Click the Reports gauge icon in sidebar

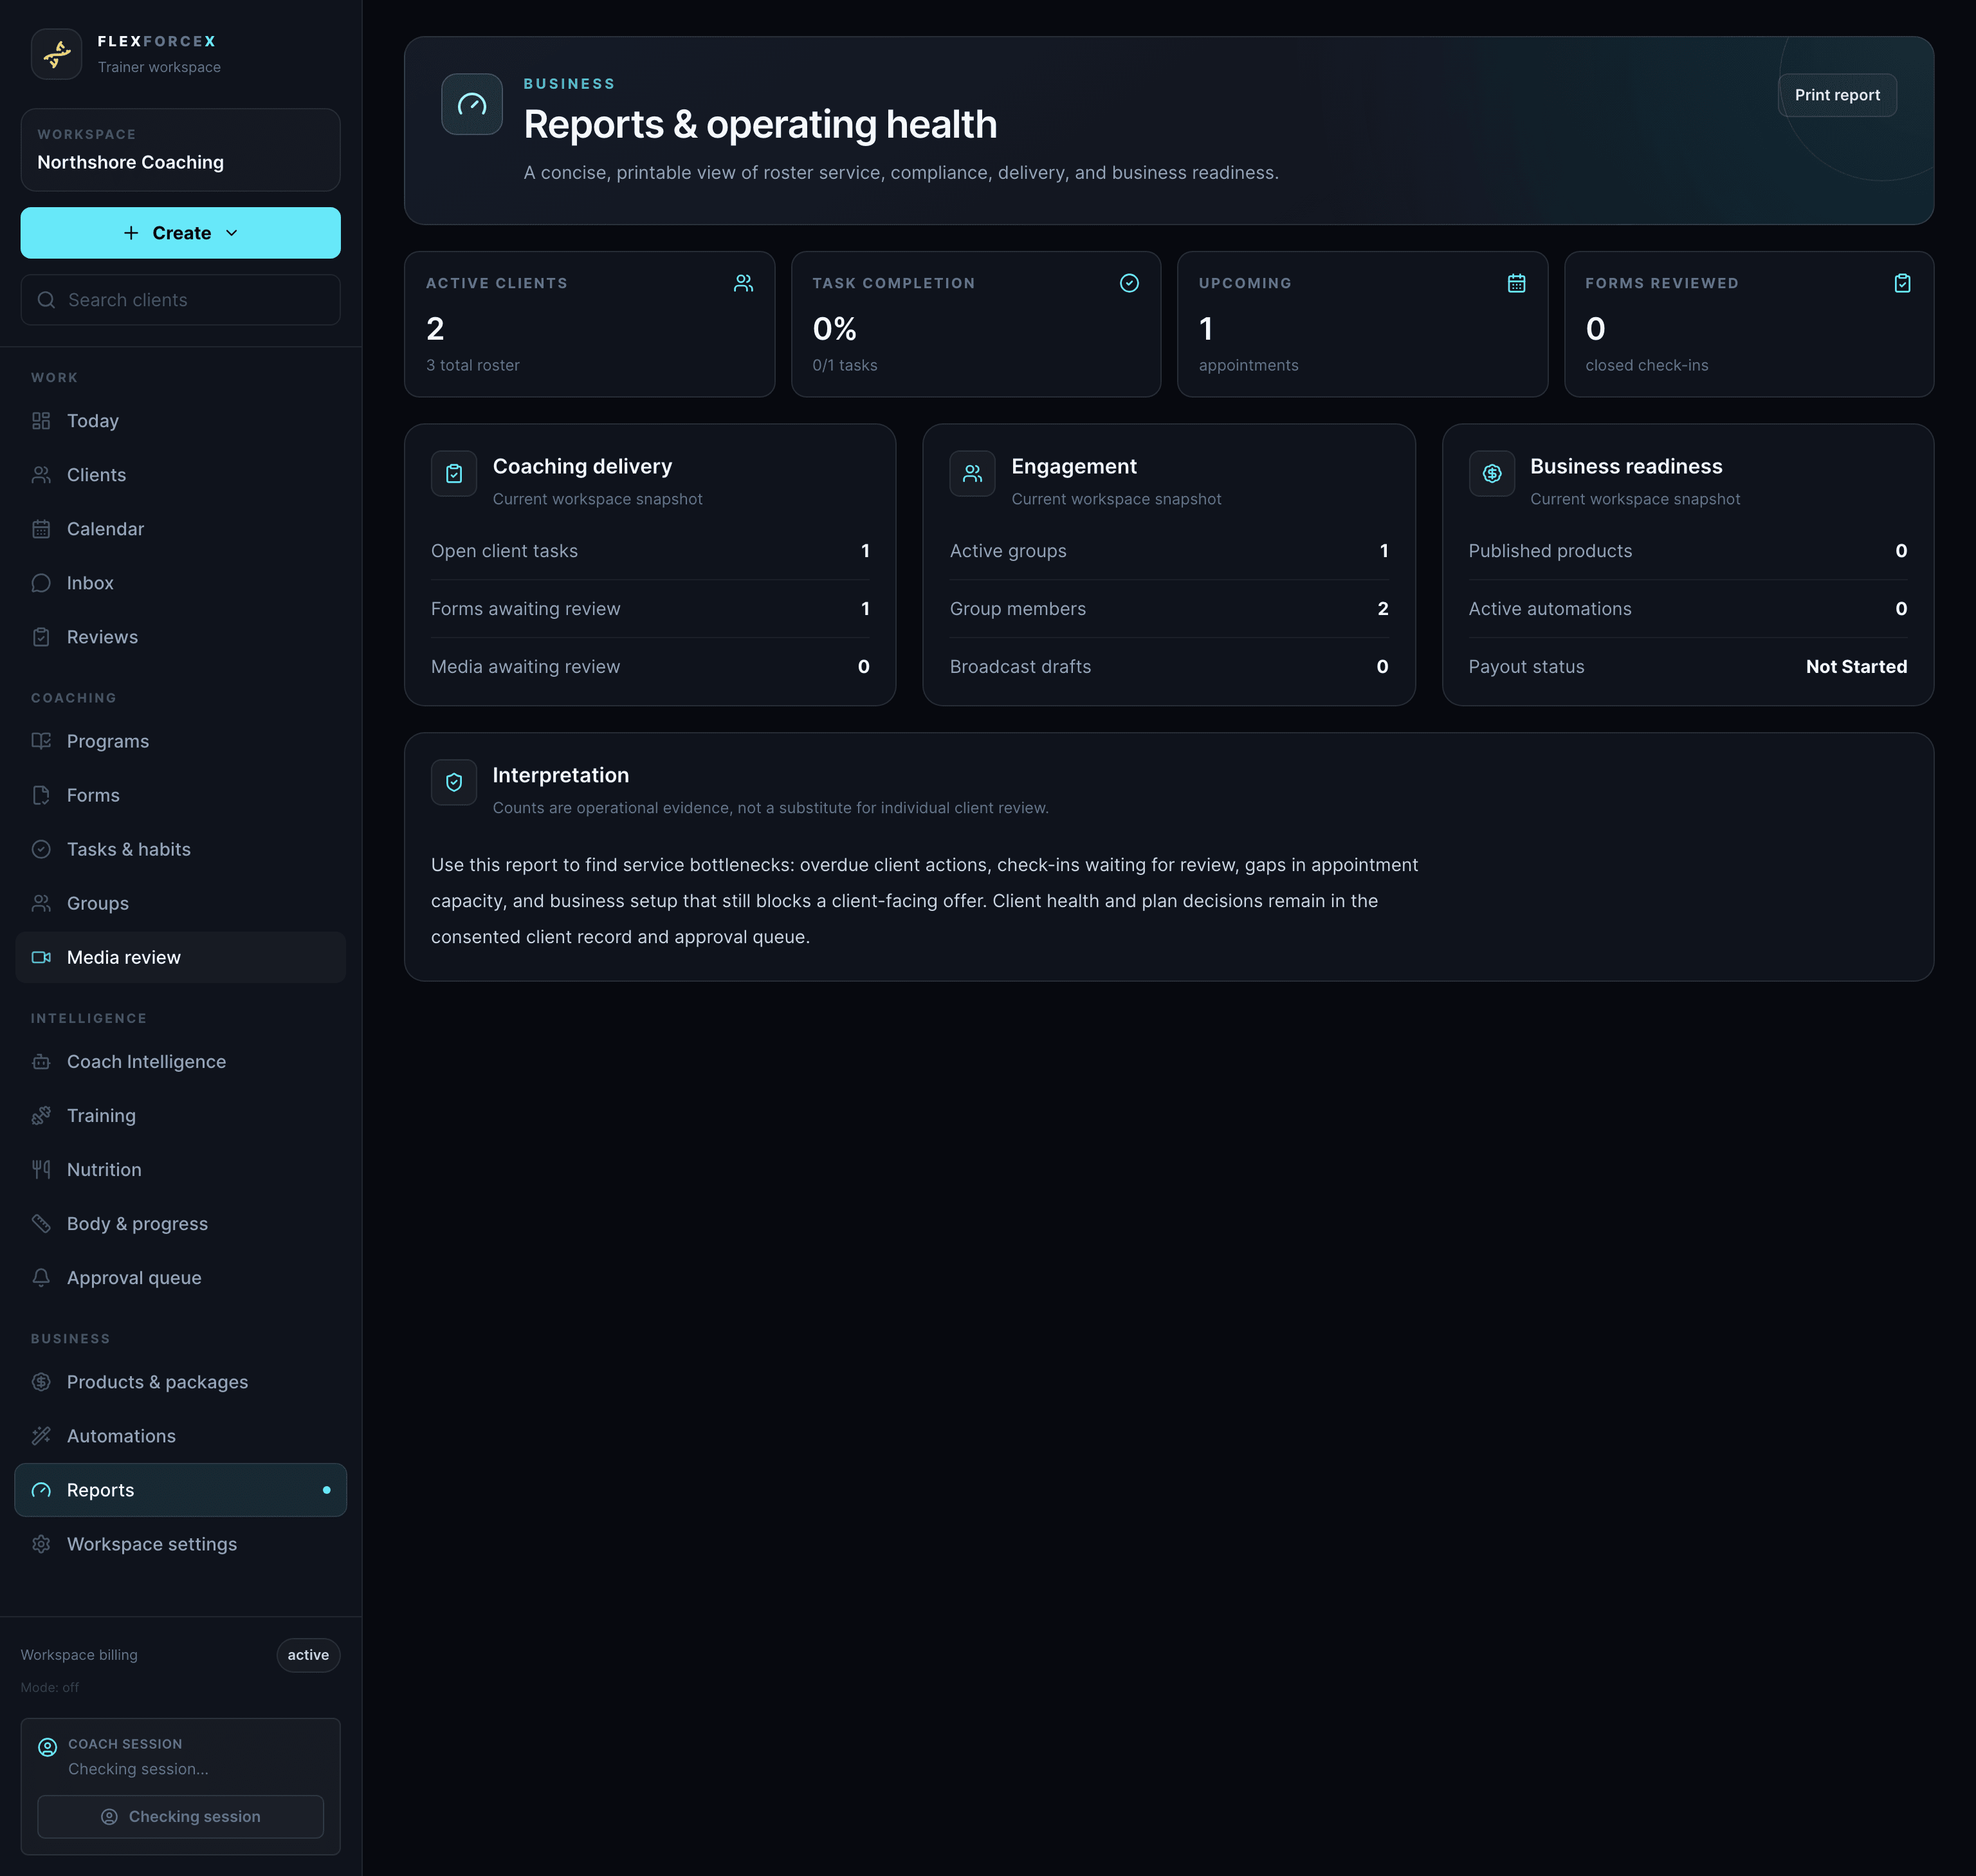click(x=41, y=1489)
